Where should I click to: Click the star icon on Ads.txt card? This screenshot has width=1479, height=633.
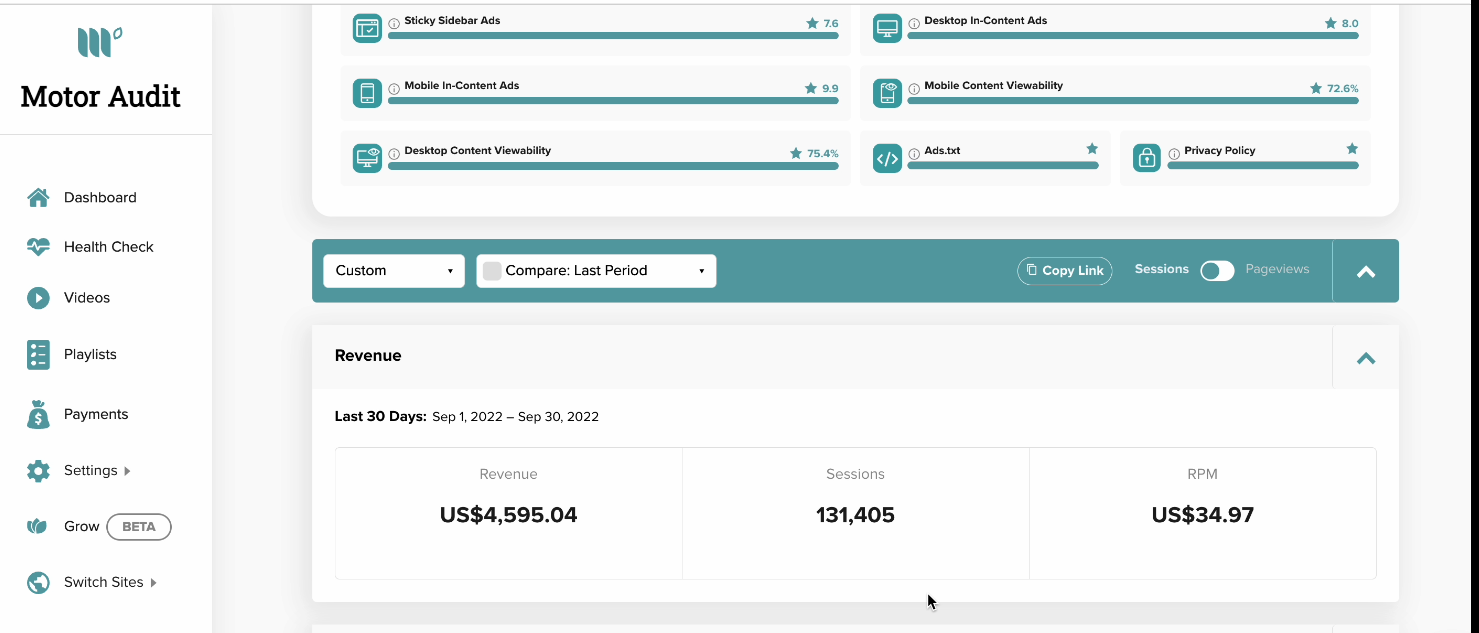point(1092,148)
